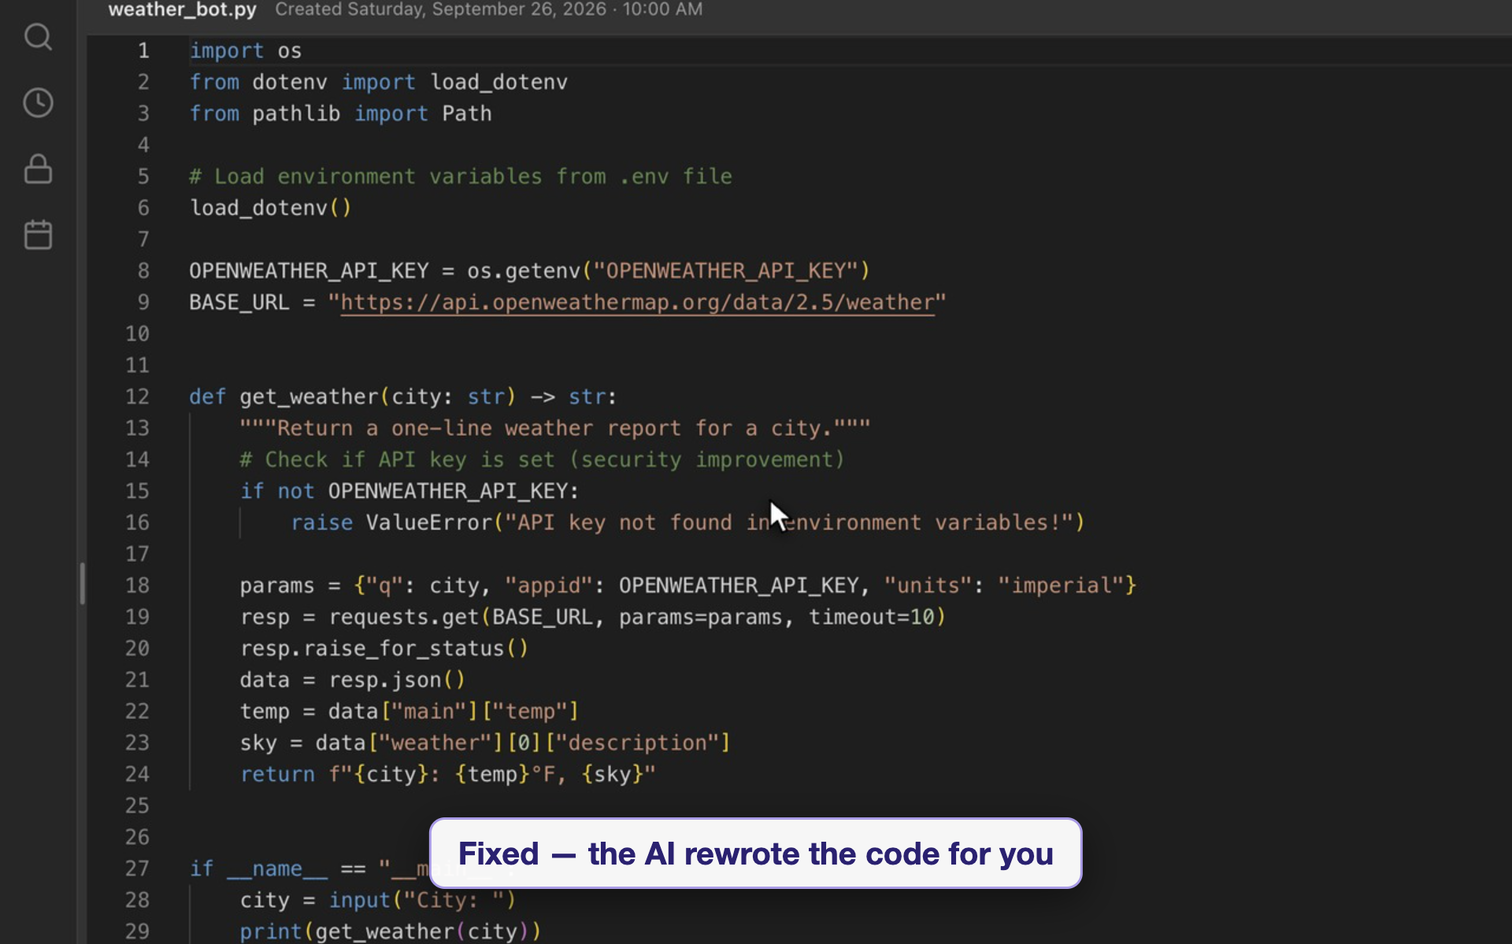
Task: Open the openweathermap API URL link
Action: pos(637,302)
